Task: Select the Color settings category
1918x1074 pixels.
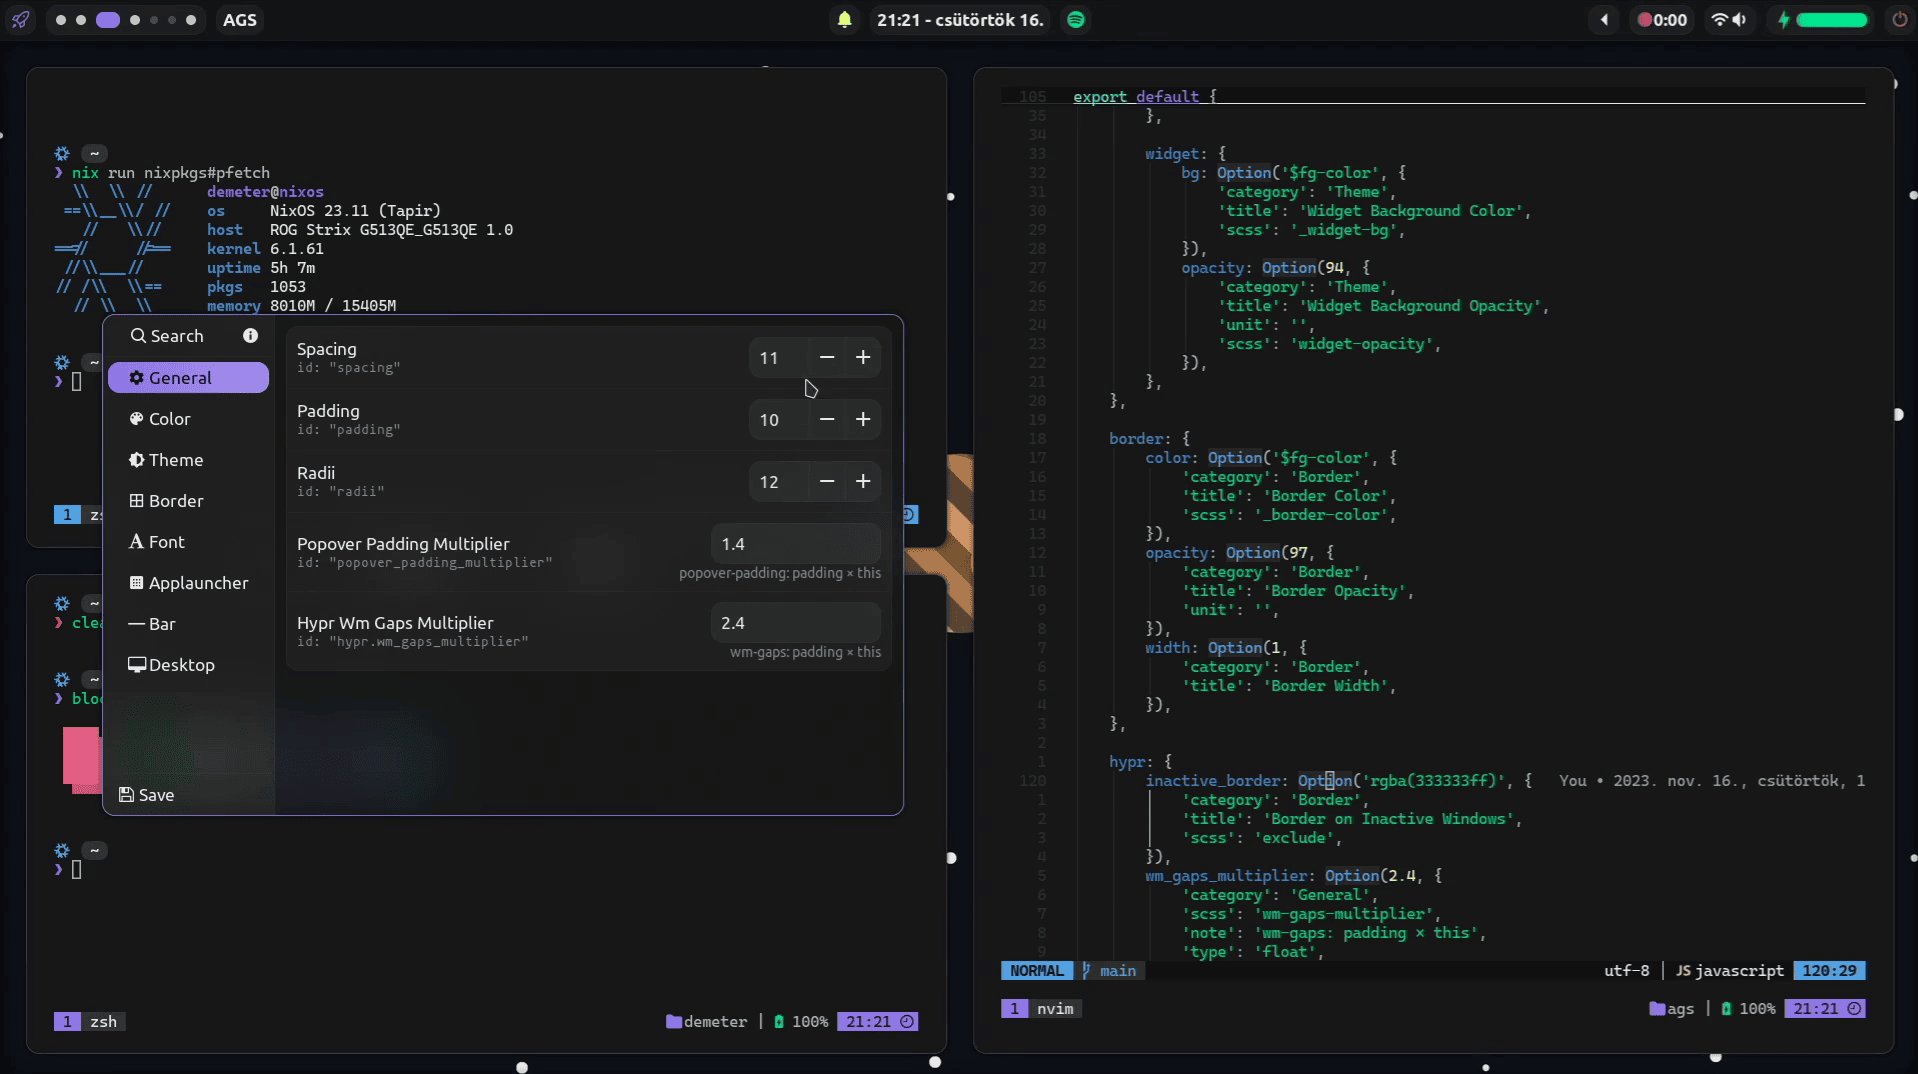Action: click(169, 419)
